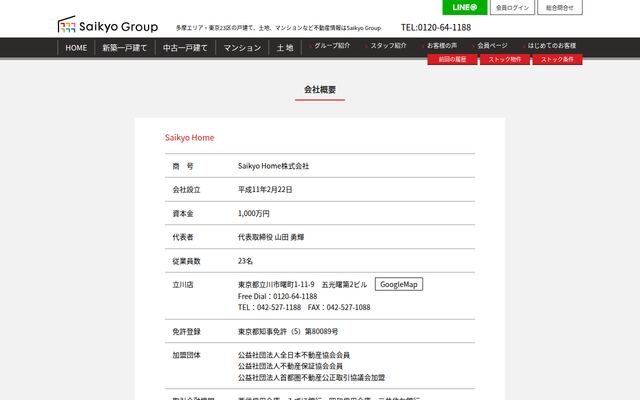
Task: Select license 東京都知事免許（5）第80089号 text
Action: (288, 331)
